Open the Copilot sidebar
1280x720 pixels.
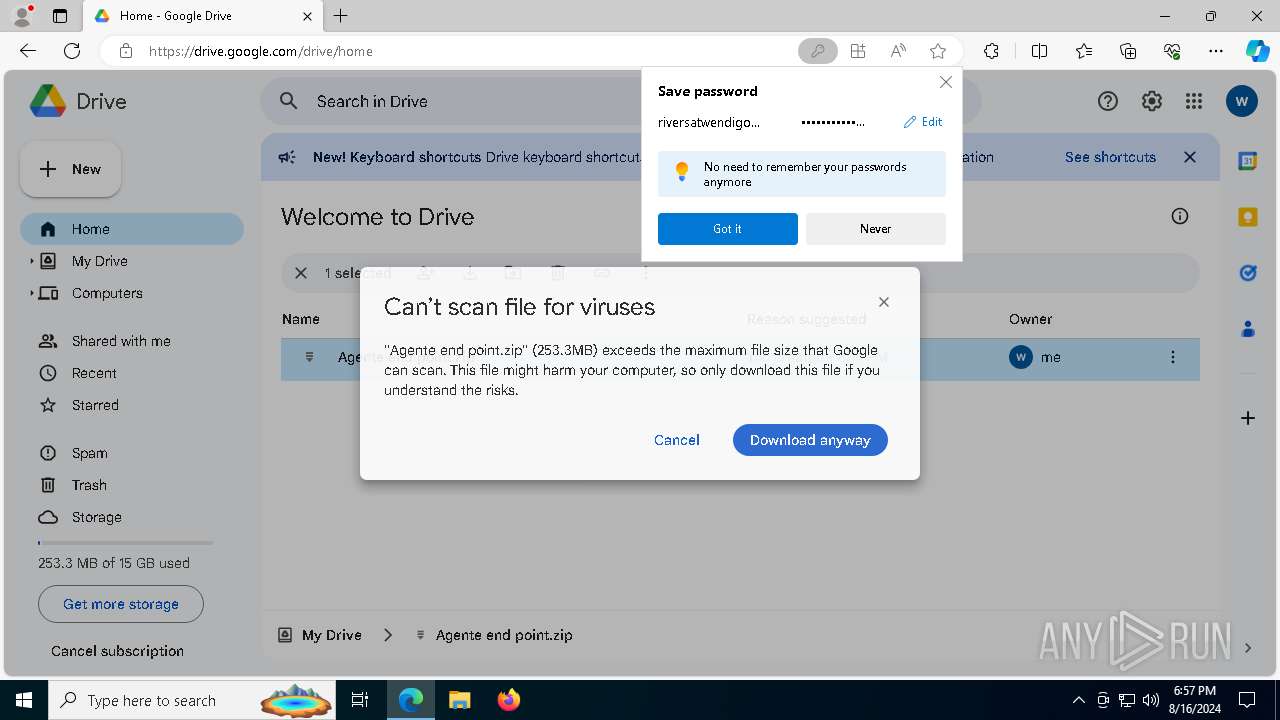(x=1258, y=51)
